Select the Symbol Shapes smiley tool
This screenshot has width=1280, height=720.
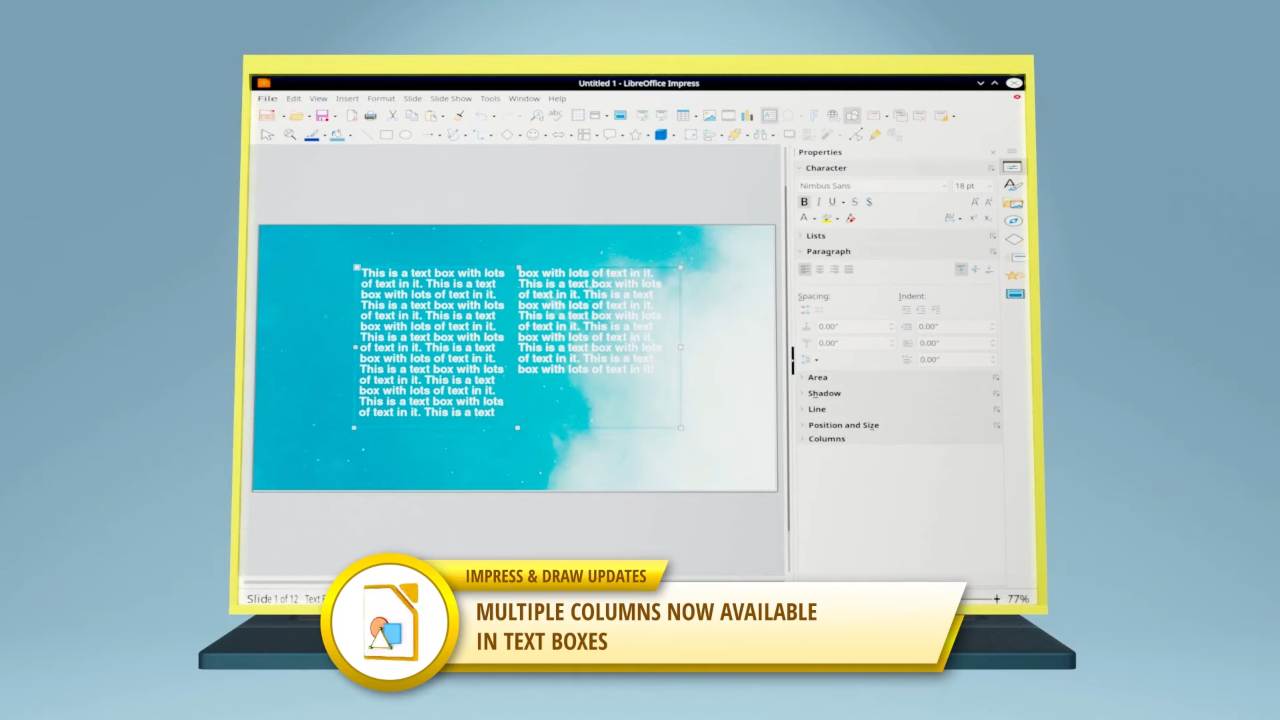click(x=533, y=135)
